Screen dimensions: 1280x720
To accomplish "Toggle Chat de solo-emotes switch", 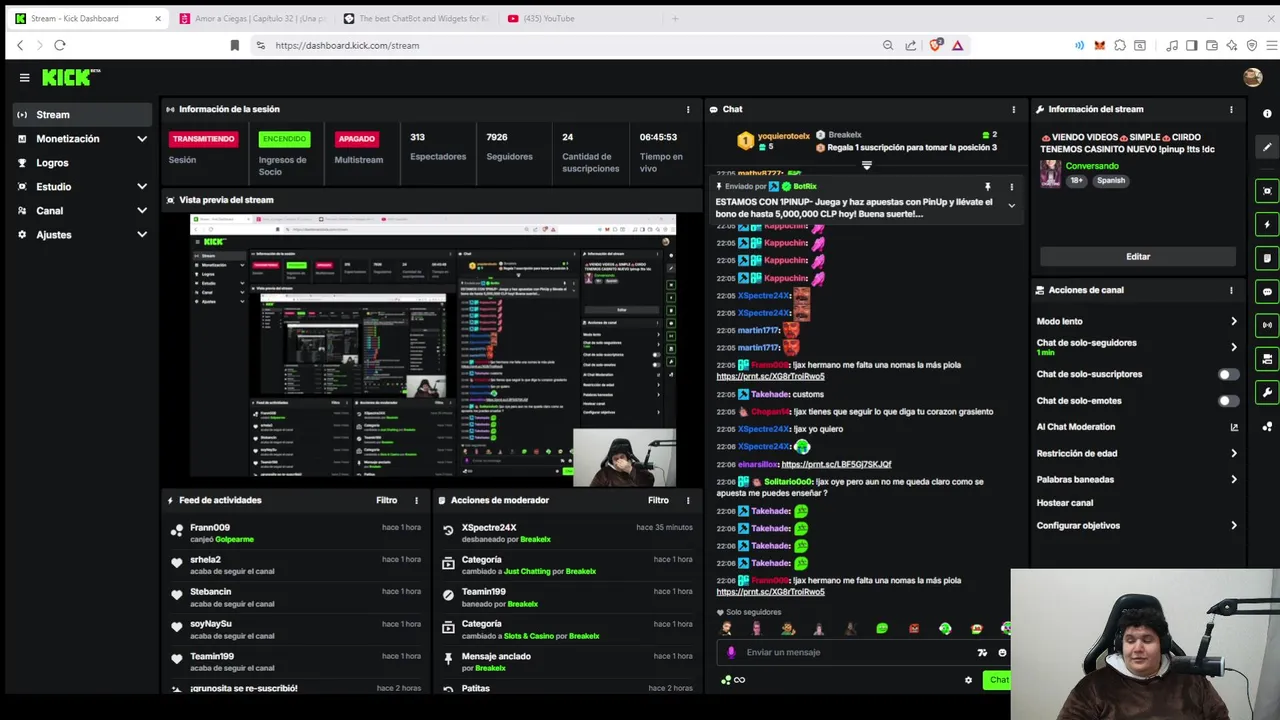I will tap(1228, 401).
